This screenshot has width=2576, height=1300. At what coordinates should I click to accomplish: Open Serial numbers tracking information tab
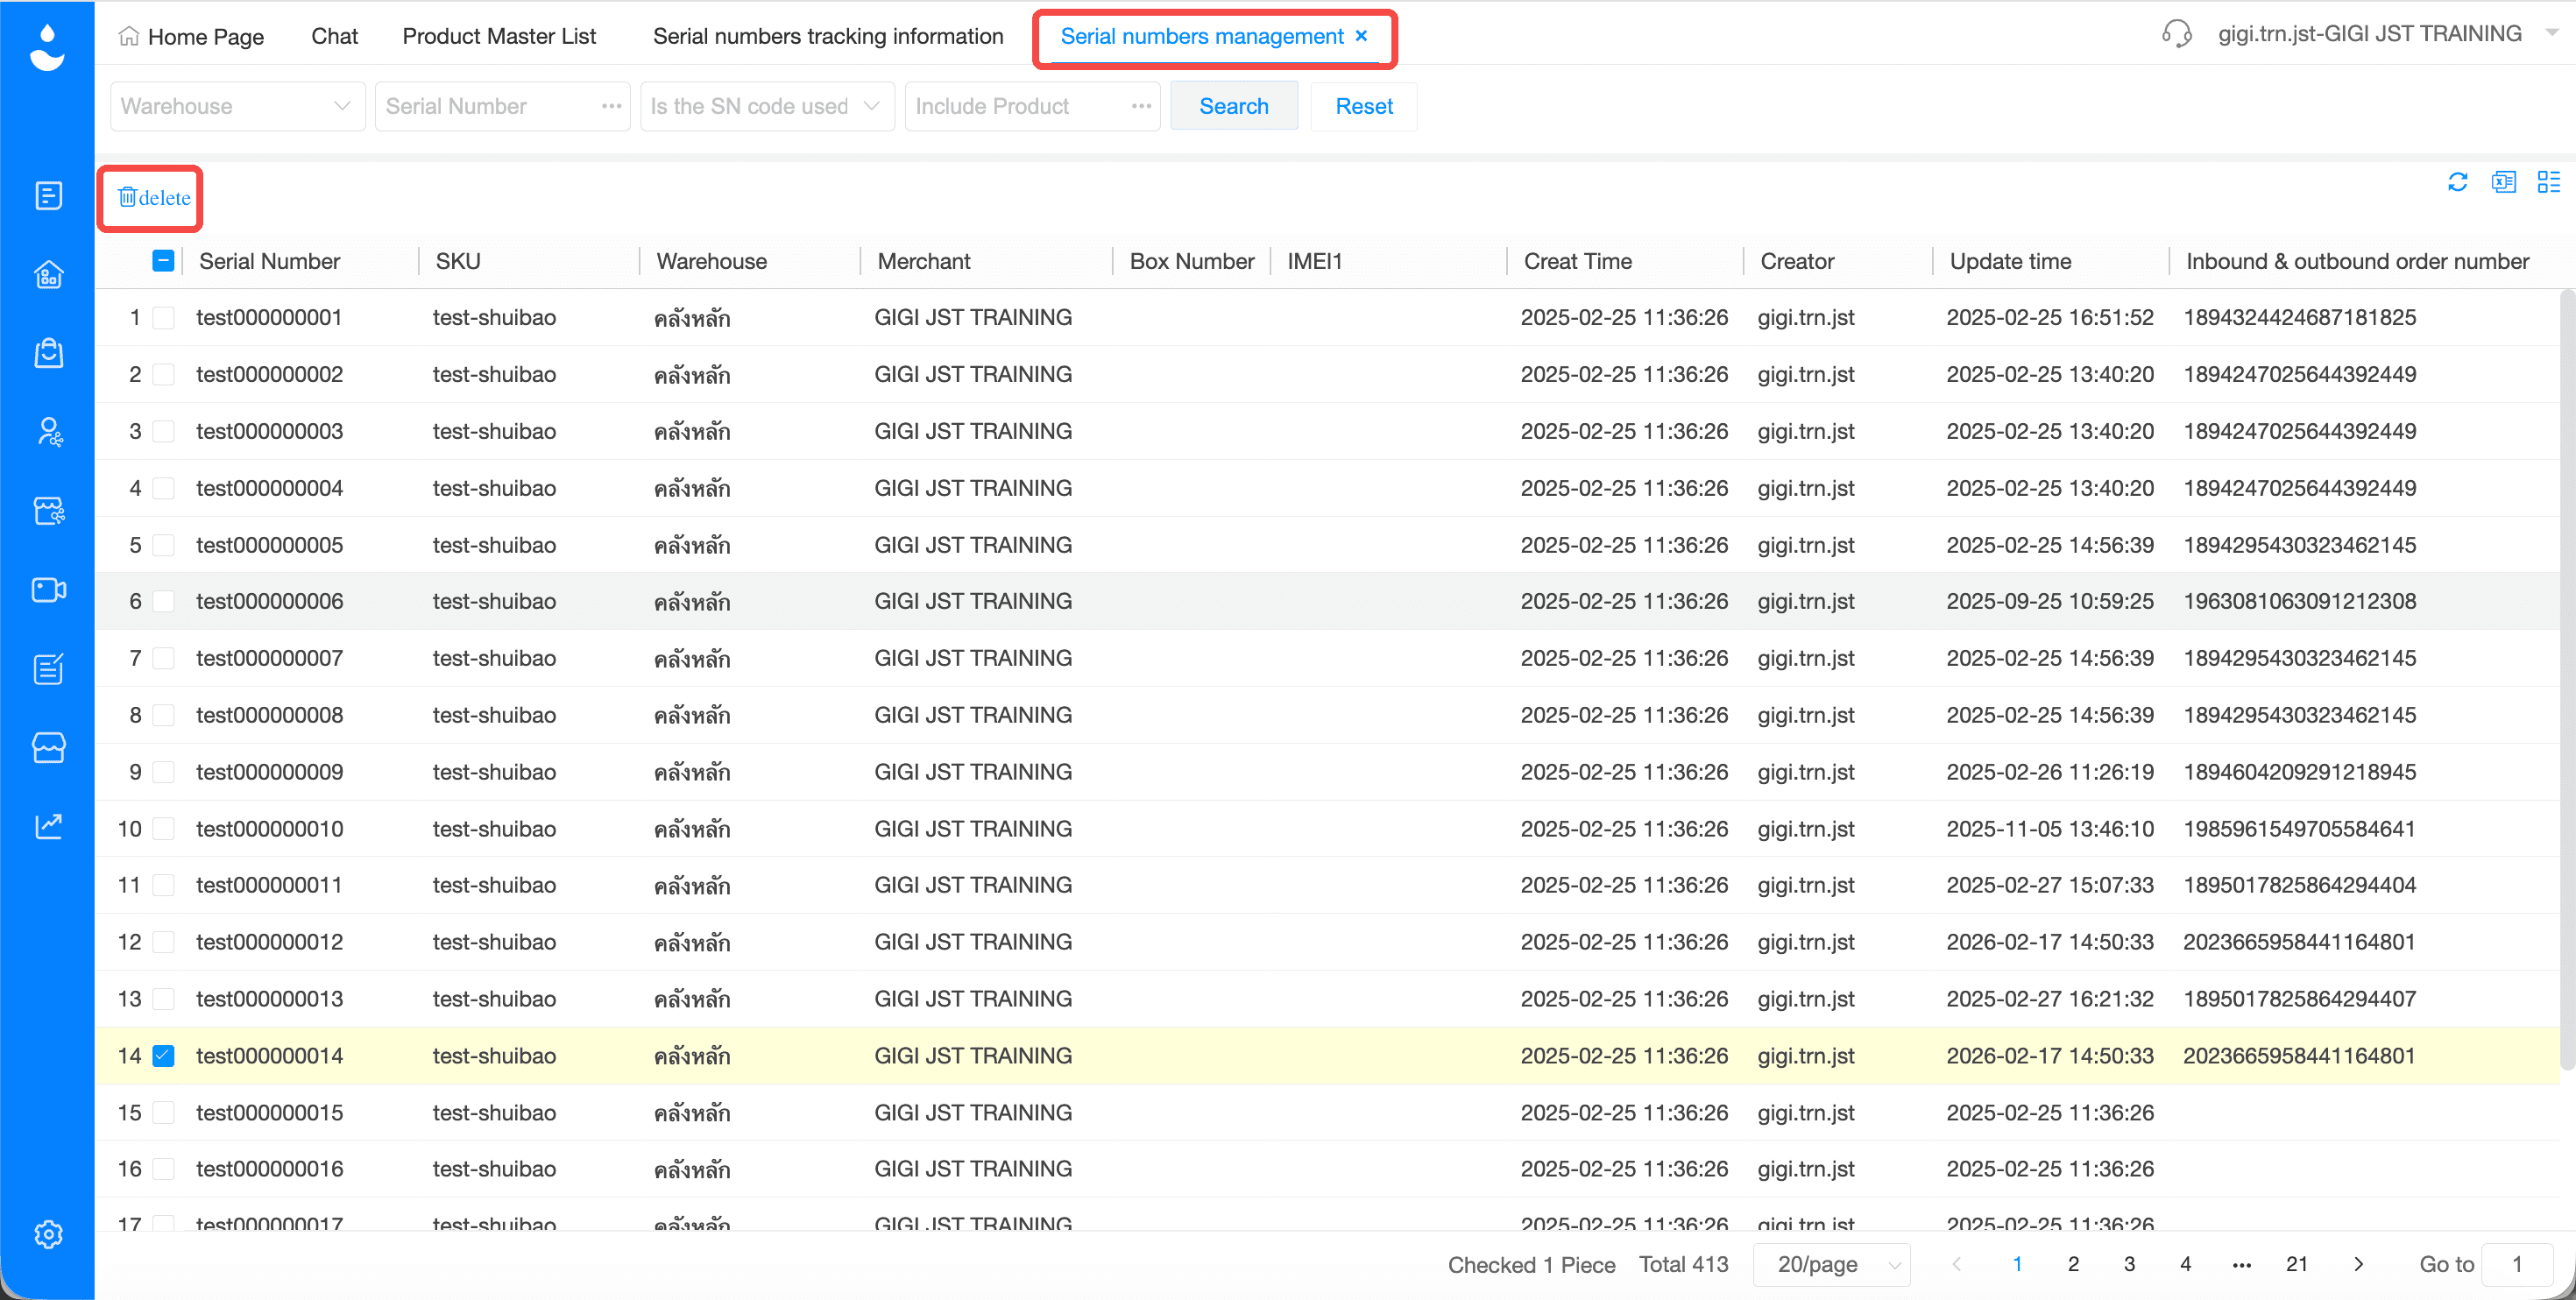coord(828,36)
